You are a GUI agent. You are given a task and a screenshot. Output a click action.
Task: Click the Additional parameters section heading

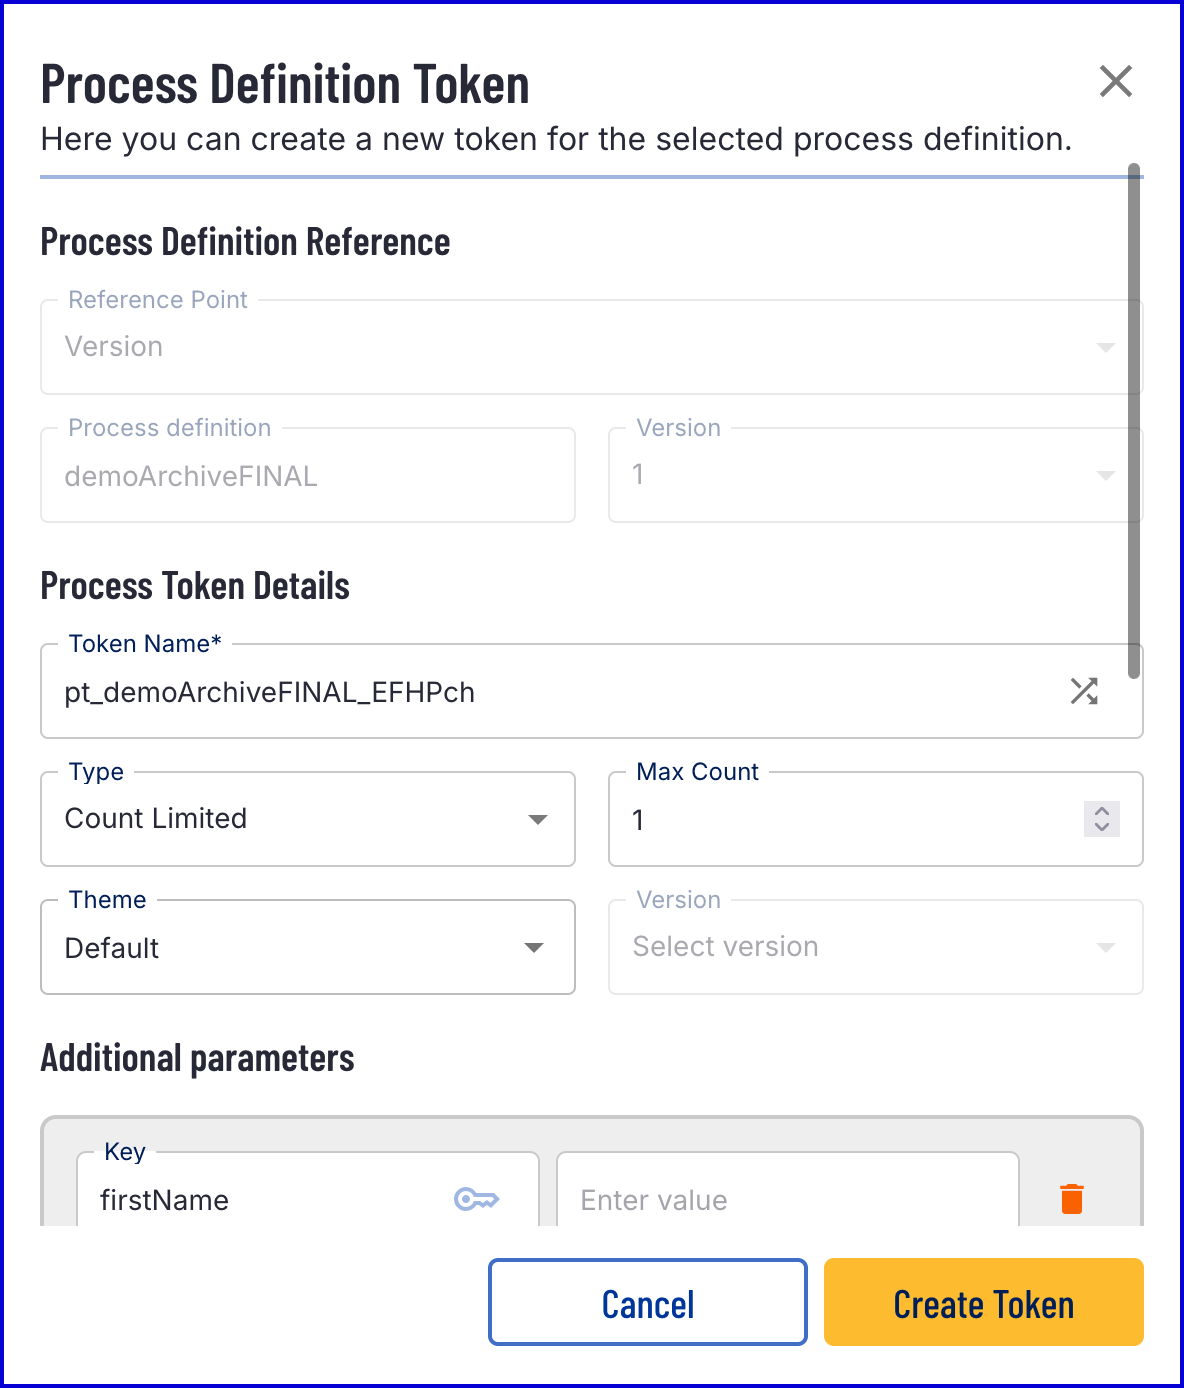pos(198,1058)
